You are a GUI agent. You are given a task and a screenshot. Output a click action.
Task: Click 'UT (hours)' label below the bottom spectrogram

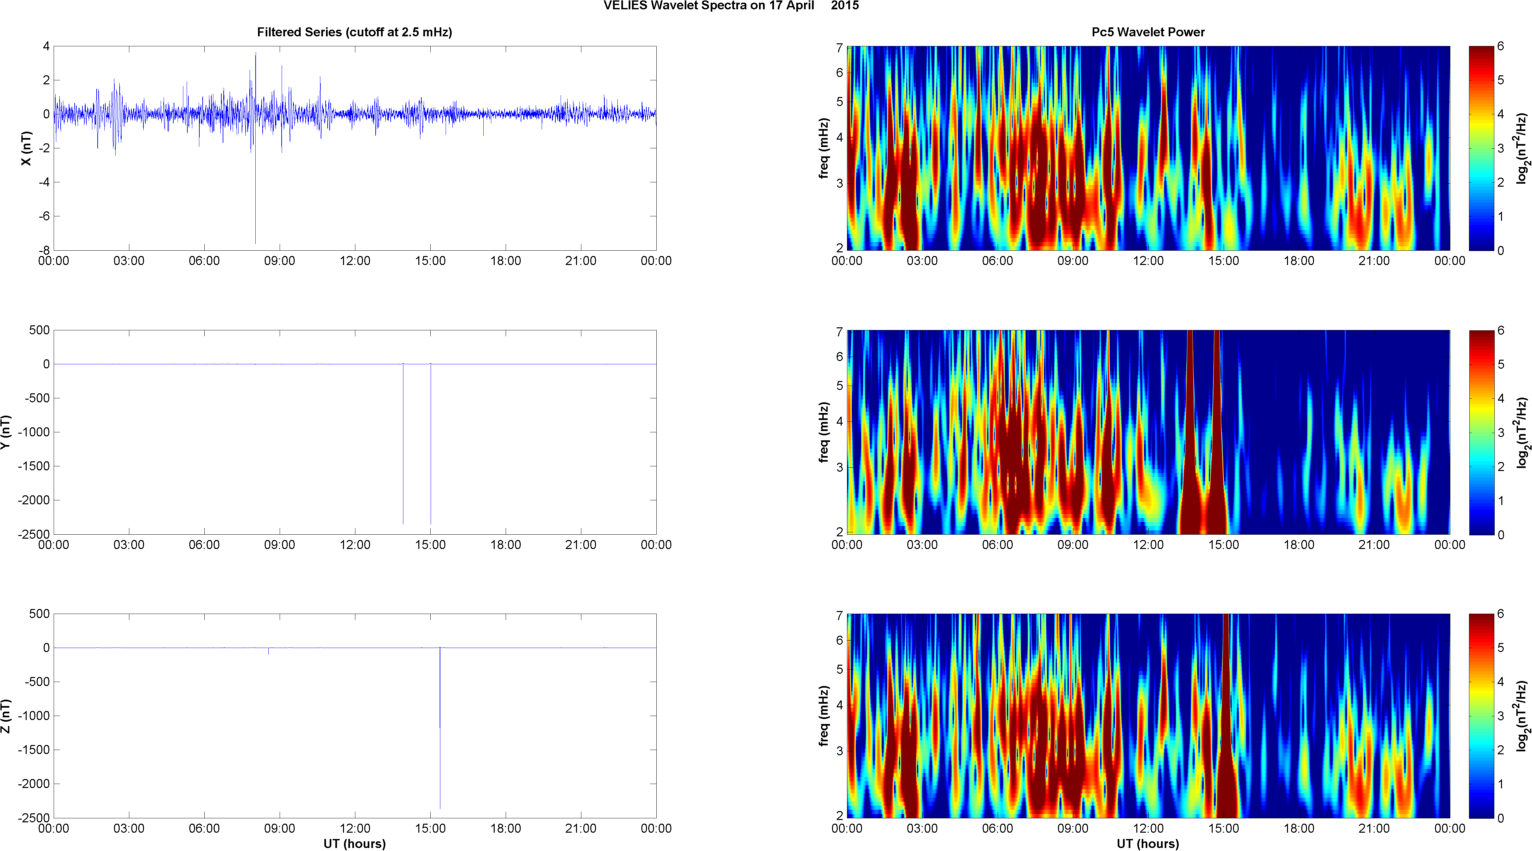point(1148,844)
